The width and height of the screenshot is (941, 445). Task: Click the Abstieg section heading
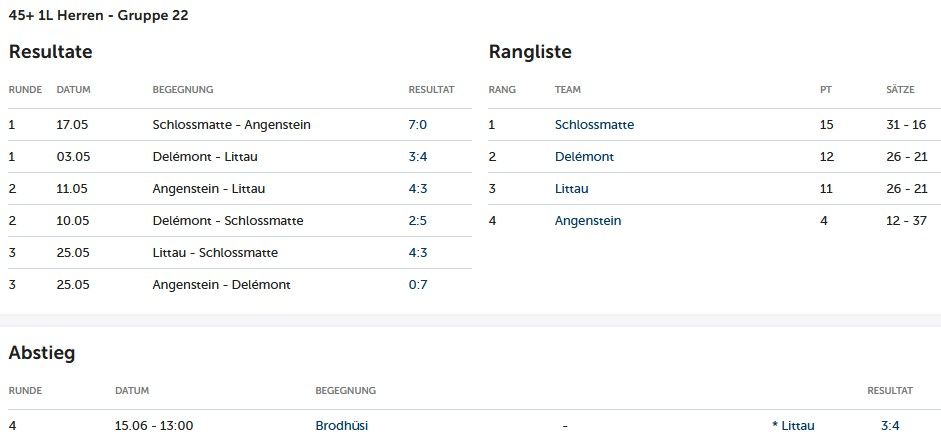click(x=42, y=353)
